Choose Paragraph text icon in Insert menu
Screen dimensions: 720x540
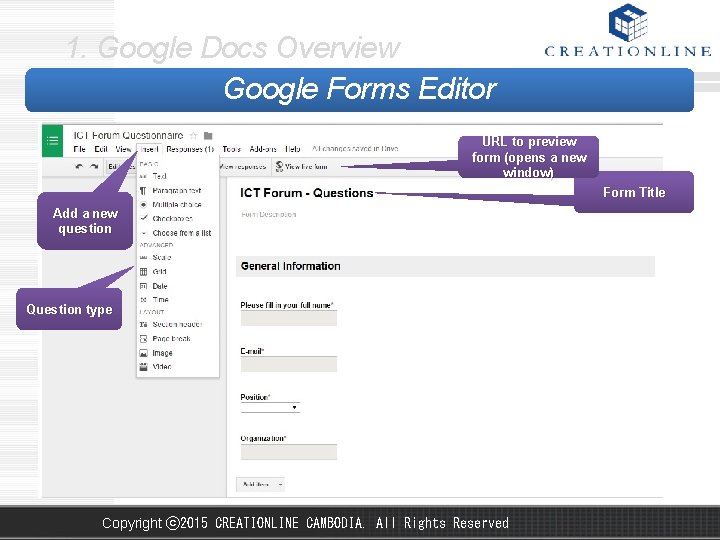click(143, 191)
